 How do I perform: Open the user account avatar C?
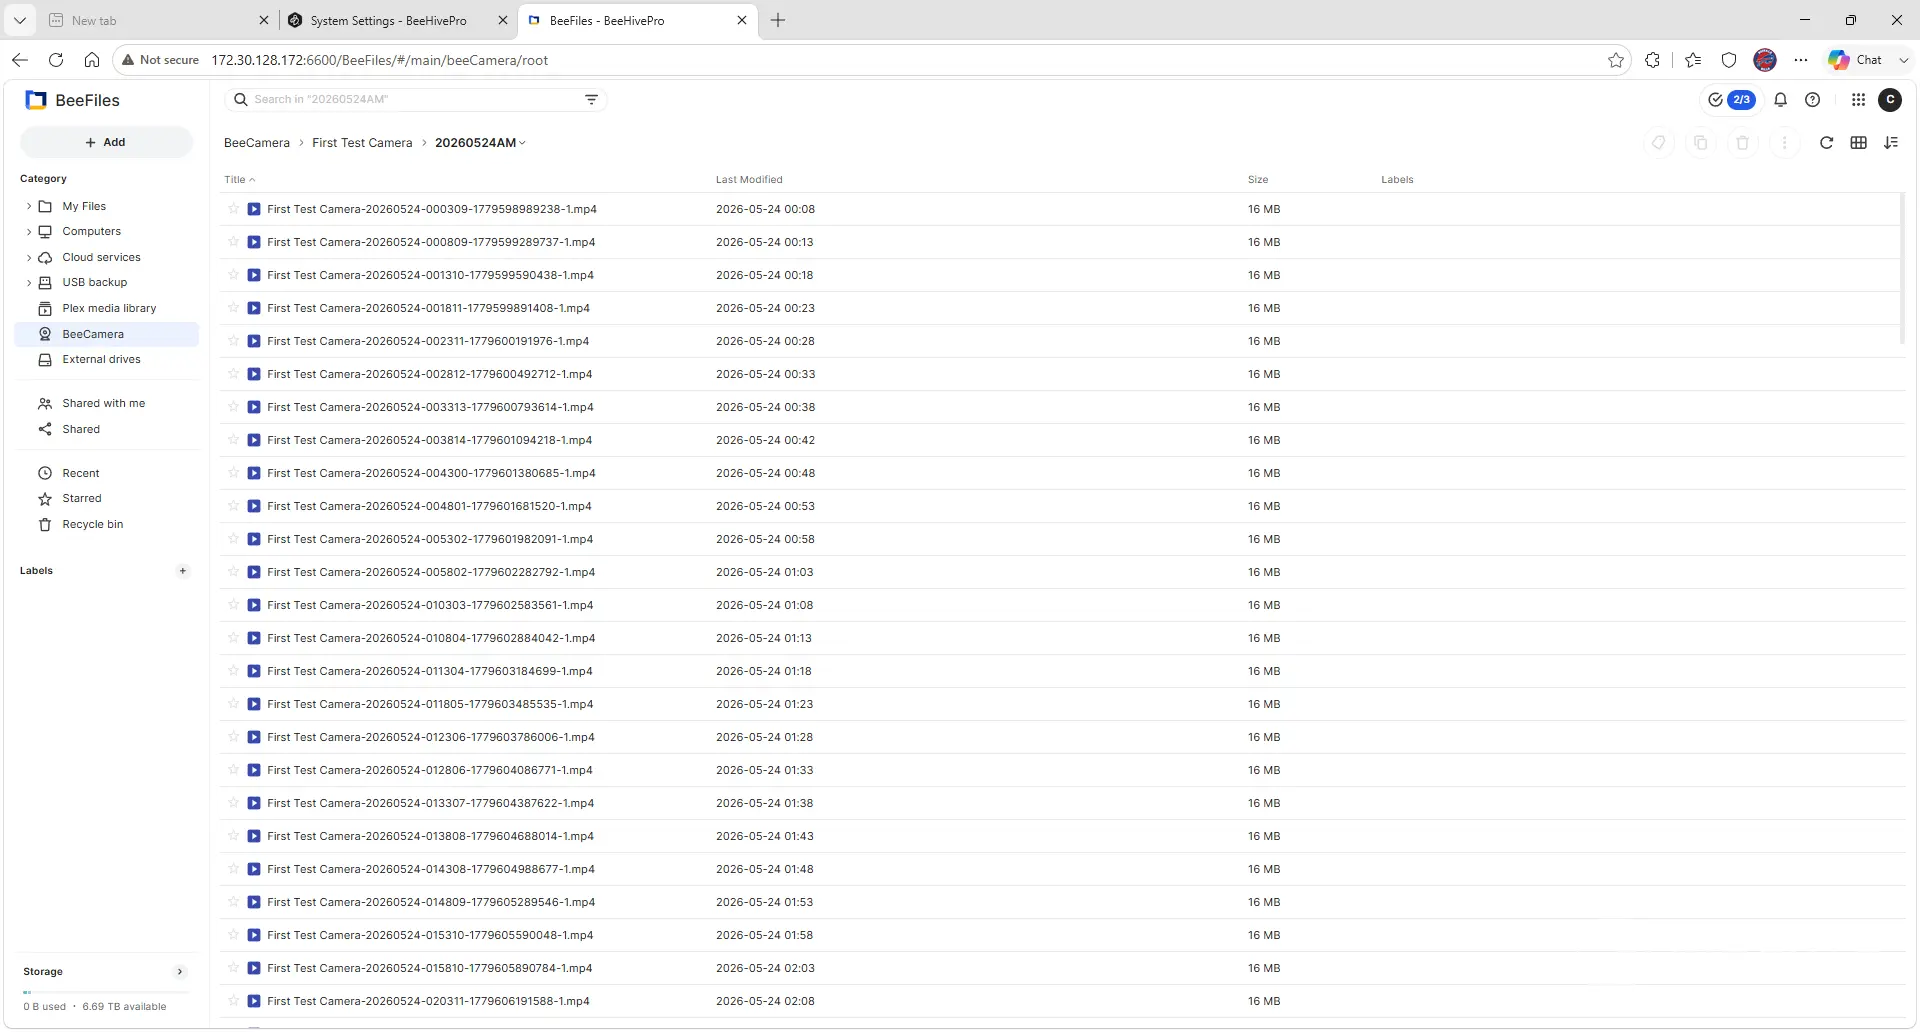1890,100
